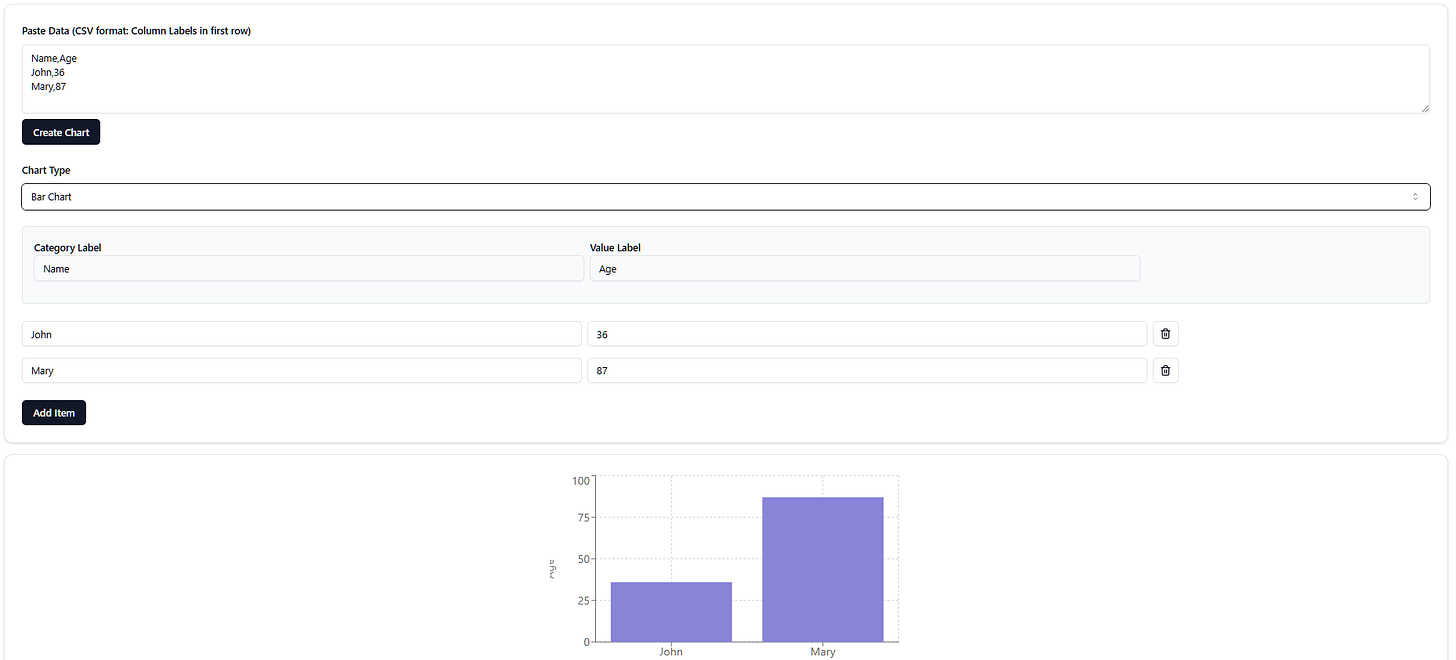Click the John category input field

tap(302, 334)
